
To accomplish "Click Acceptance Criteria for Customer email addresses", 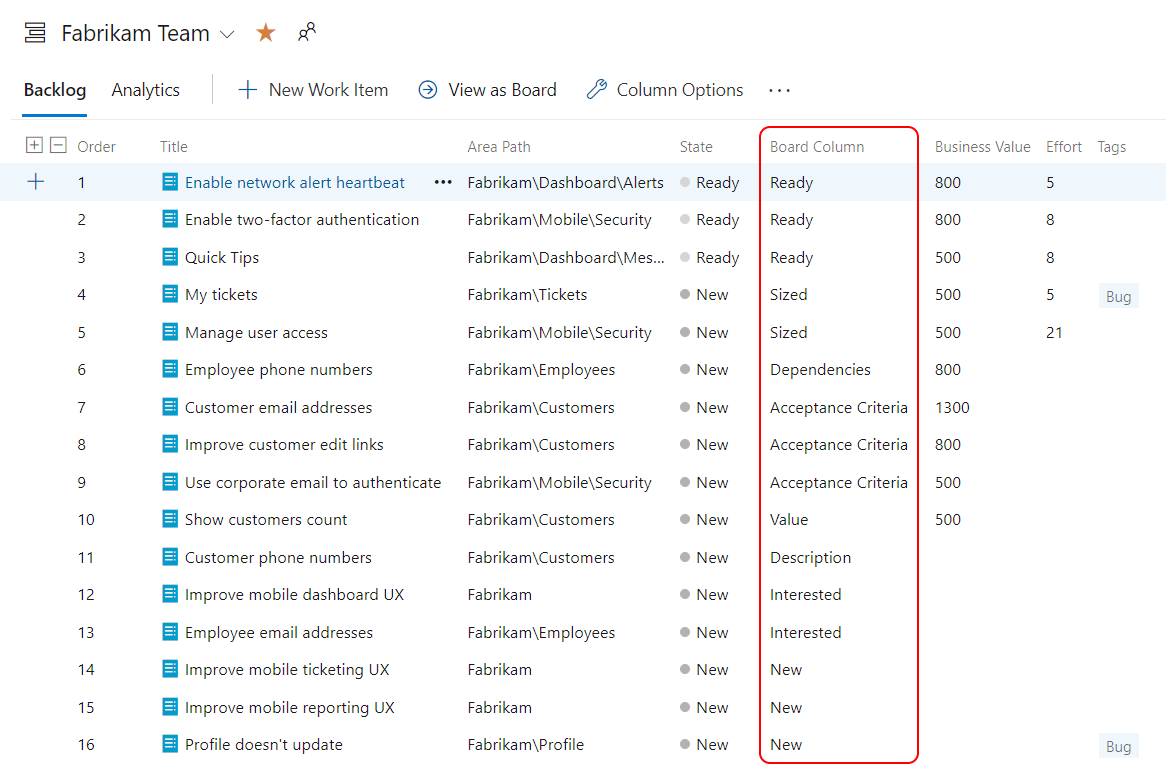I will (839, 408).
